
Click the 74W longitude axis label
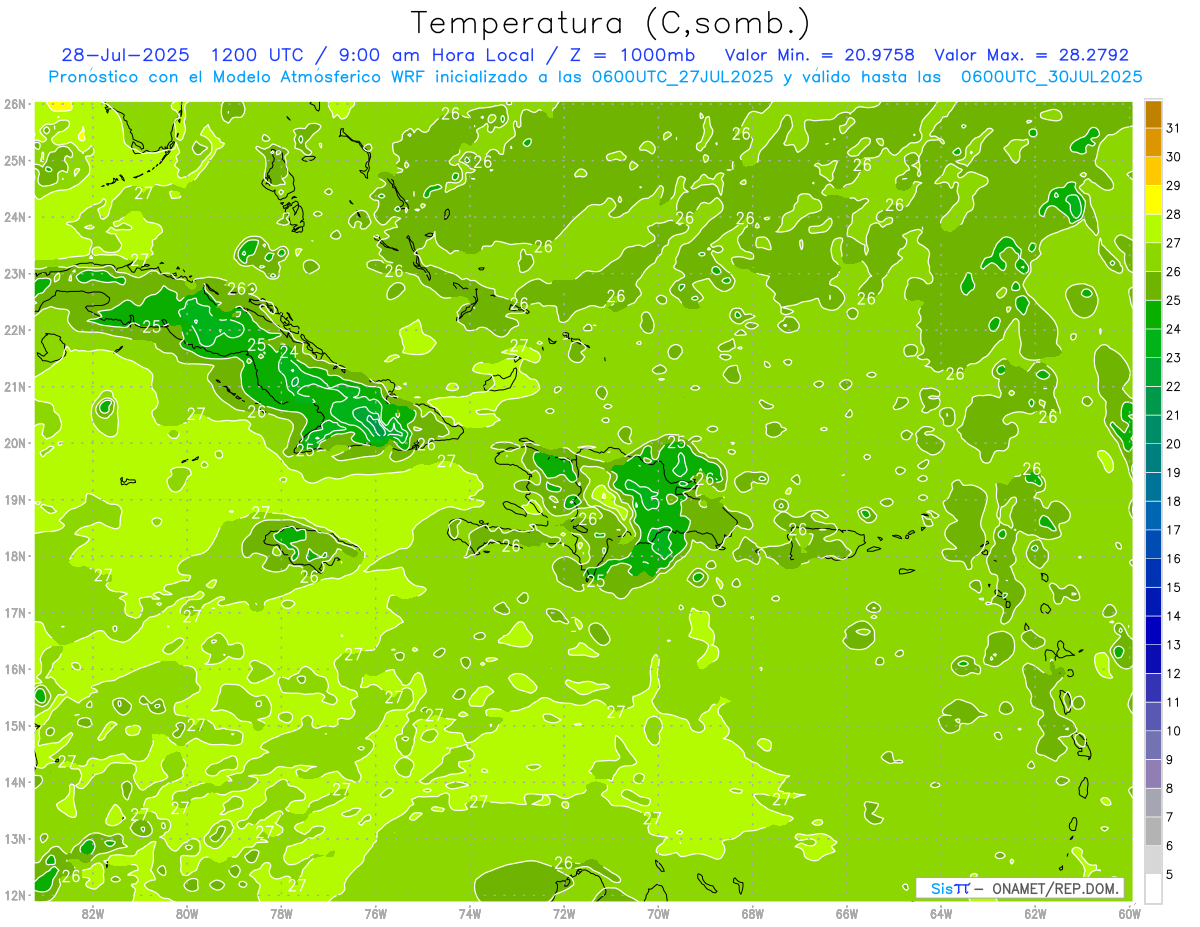[469, 913]
